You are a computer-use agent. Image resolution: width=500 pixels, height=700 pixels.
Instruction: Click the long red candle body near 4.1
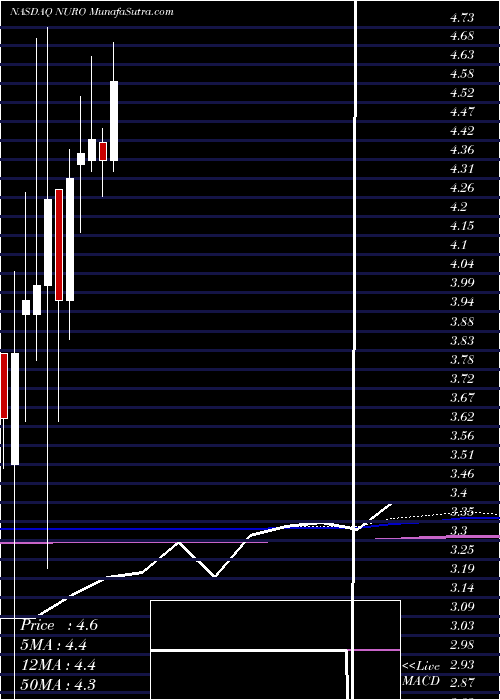[59, 245]
